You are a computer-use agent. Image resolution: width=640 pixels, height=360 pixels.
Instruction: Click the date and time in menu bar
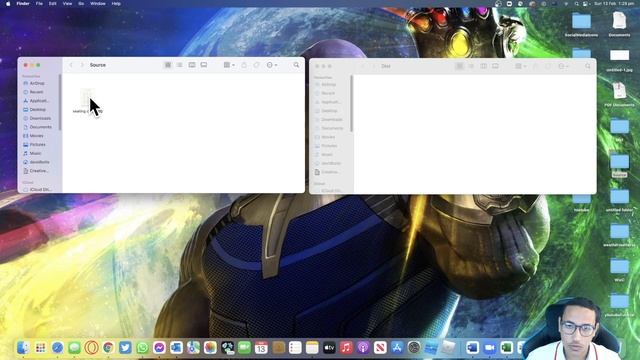click(614, 4)
